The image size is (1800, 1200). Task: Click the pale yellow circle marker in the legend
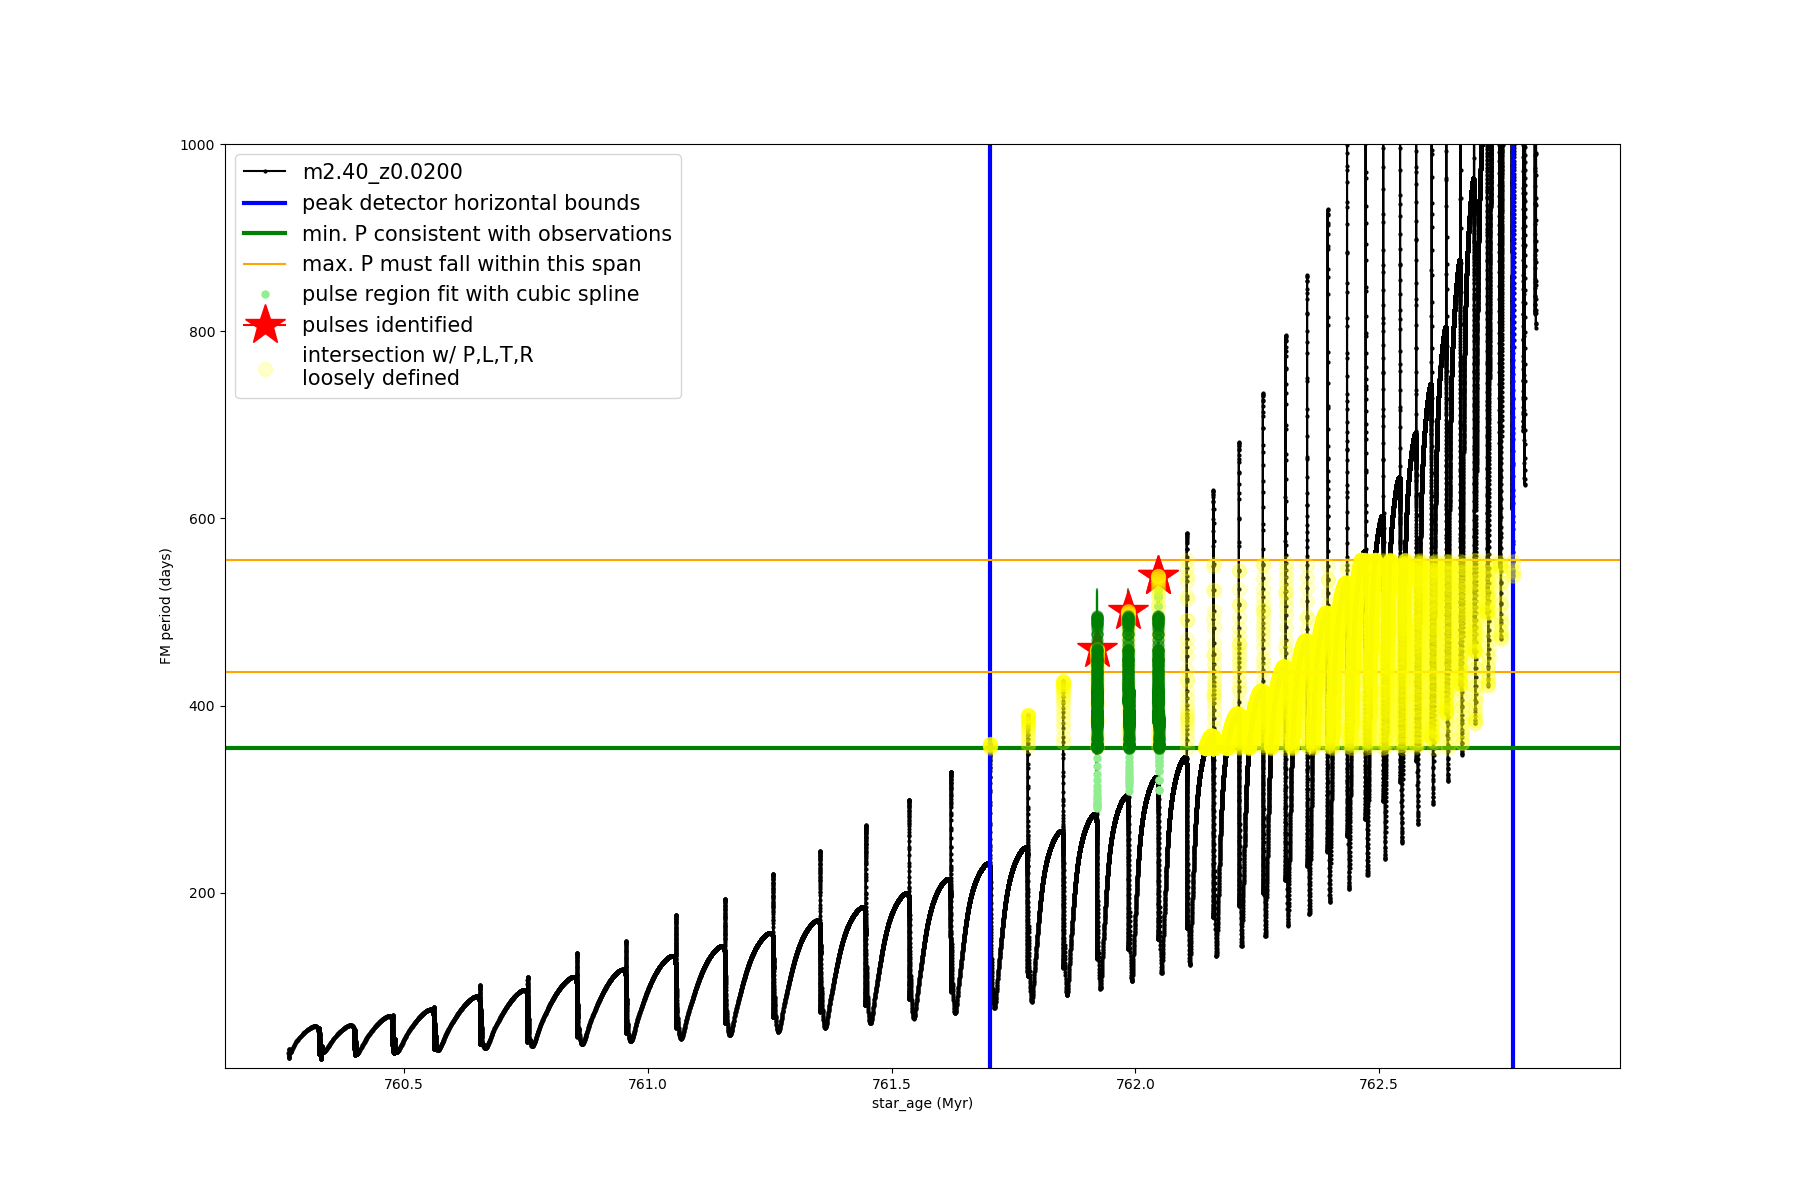tap(265, 369)
